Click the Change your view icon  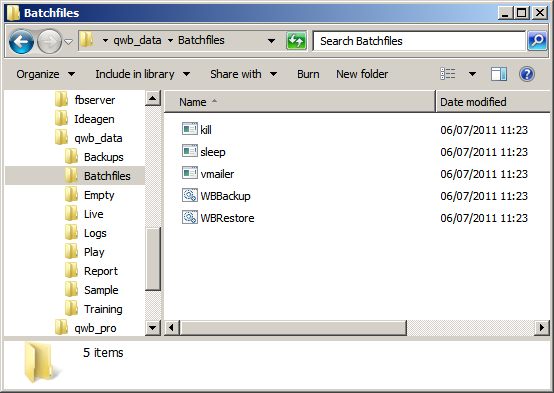pos(448,74)
